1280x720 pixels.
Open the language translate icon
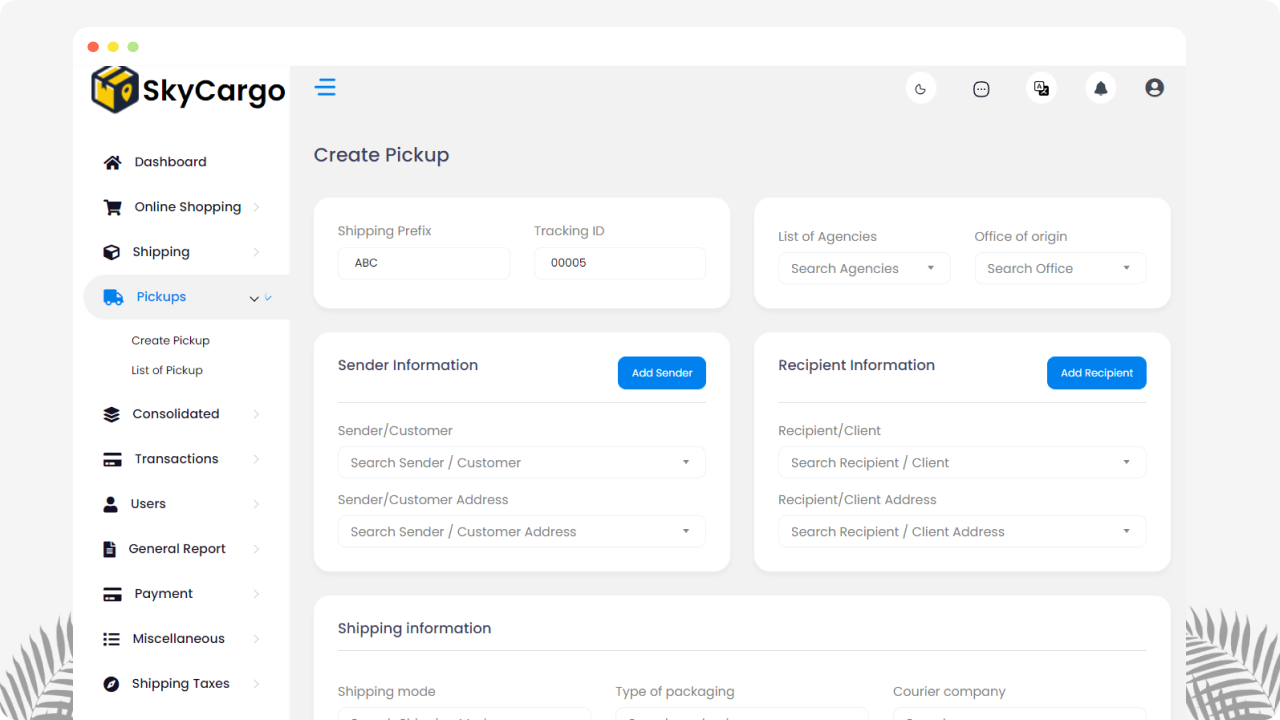[x=1041, y=88]
